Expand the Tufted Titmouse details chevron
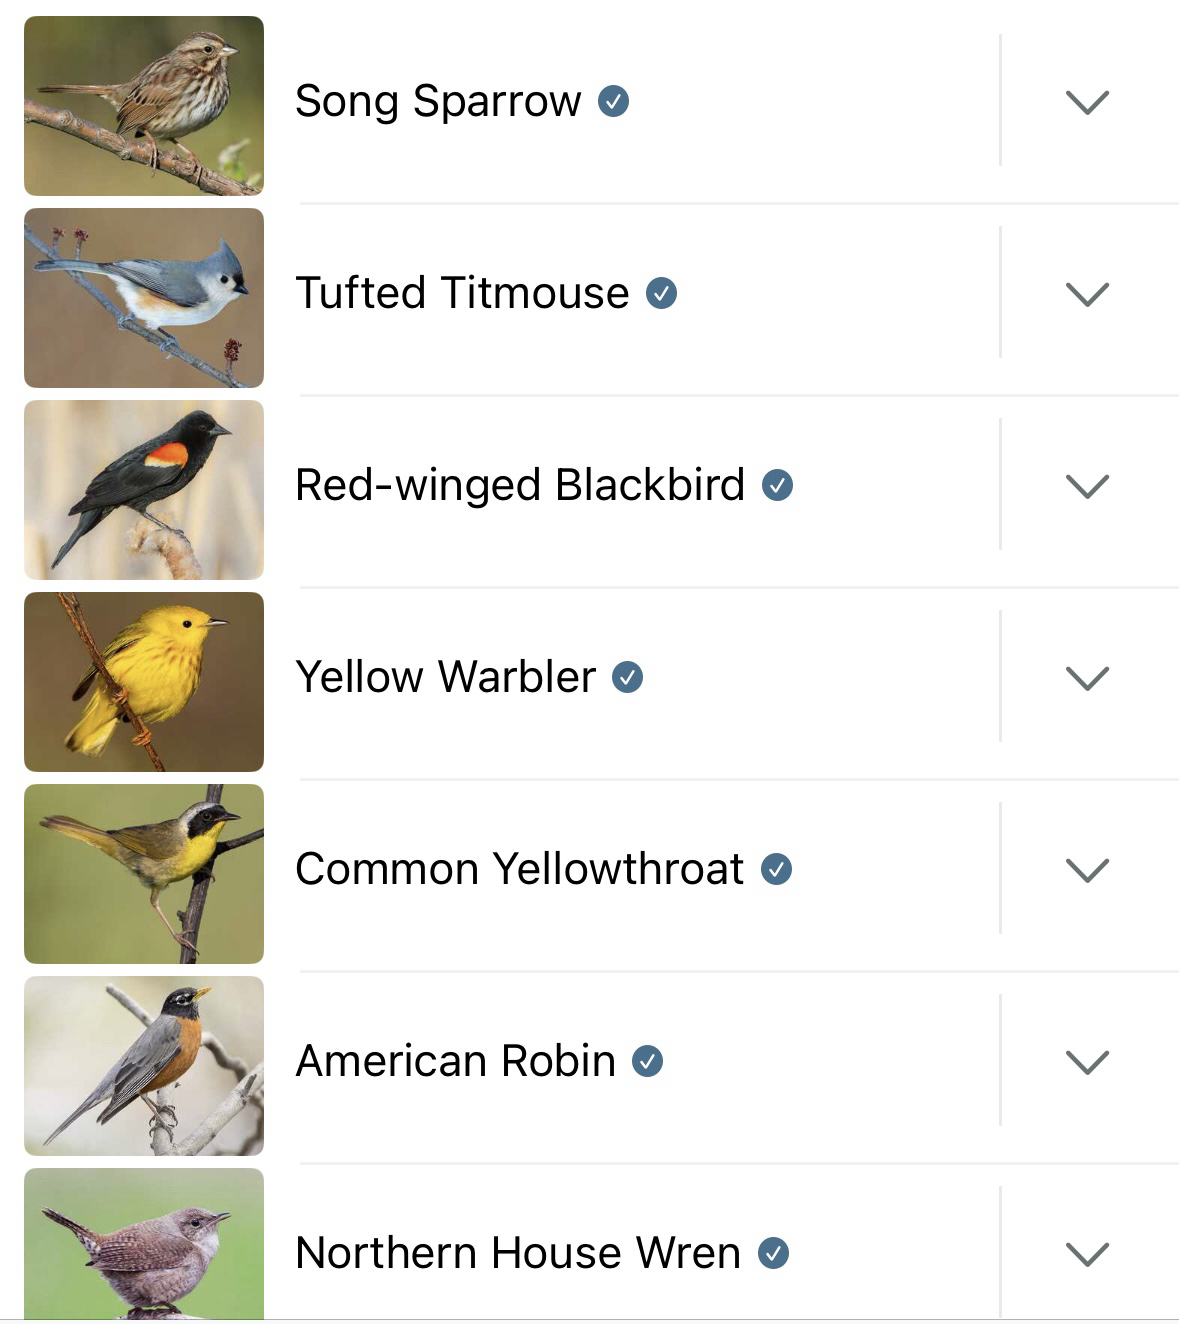 pyautogui.click(x=1087, y=294)
